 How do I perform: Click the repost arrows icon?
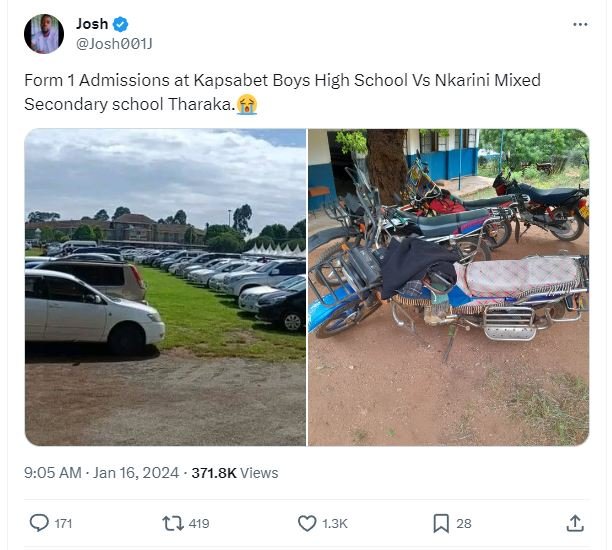tap(171, 522)
